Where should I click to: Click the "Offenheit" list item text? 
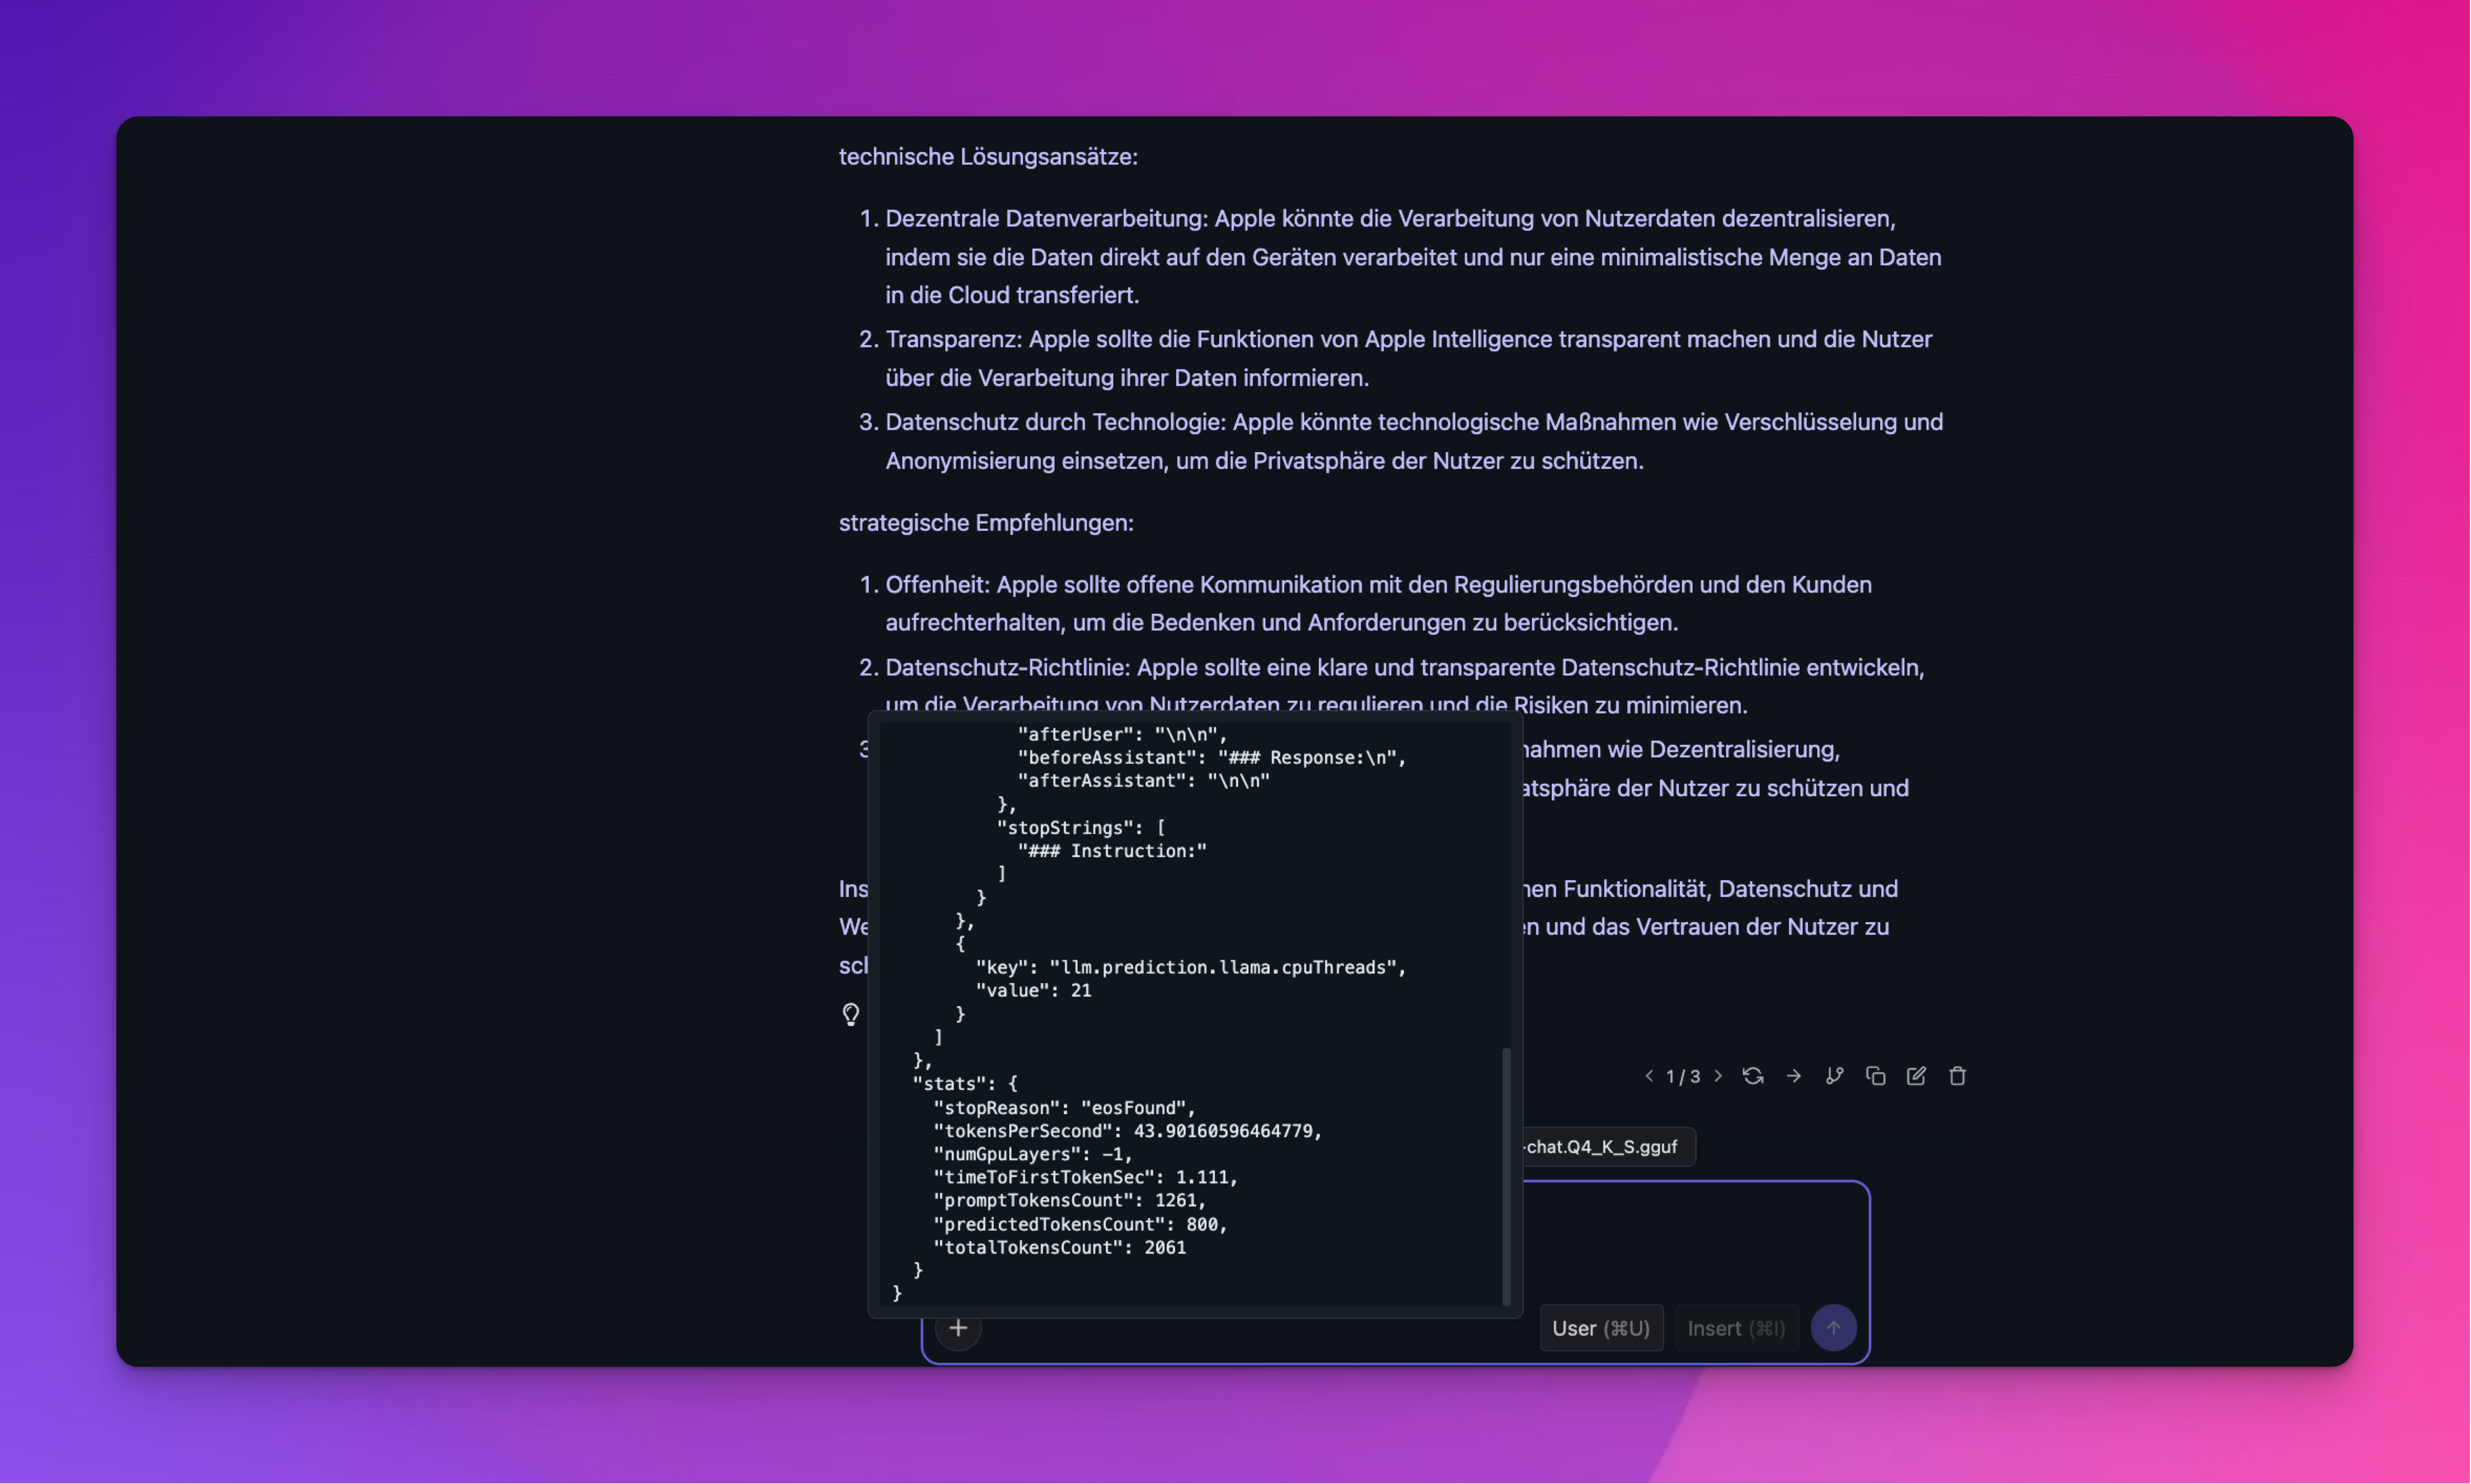click(1378, 603)
